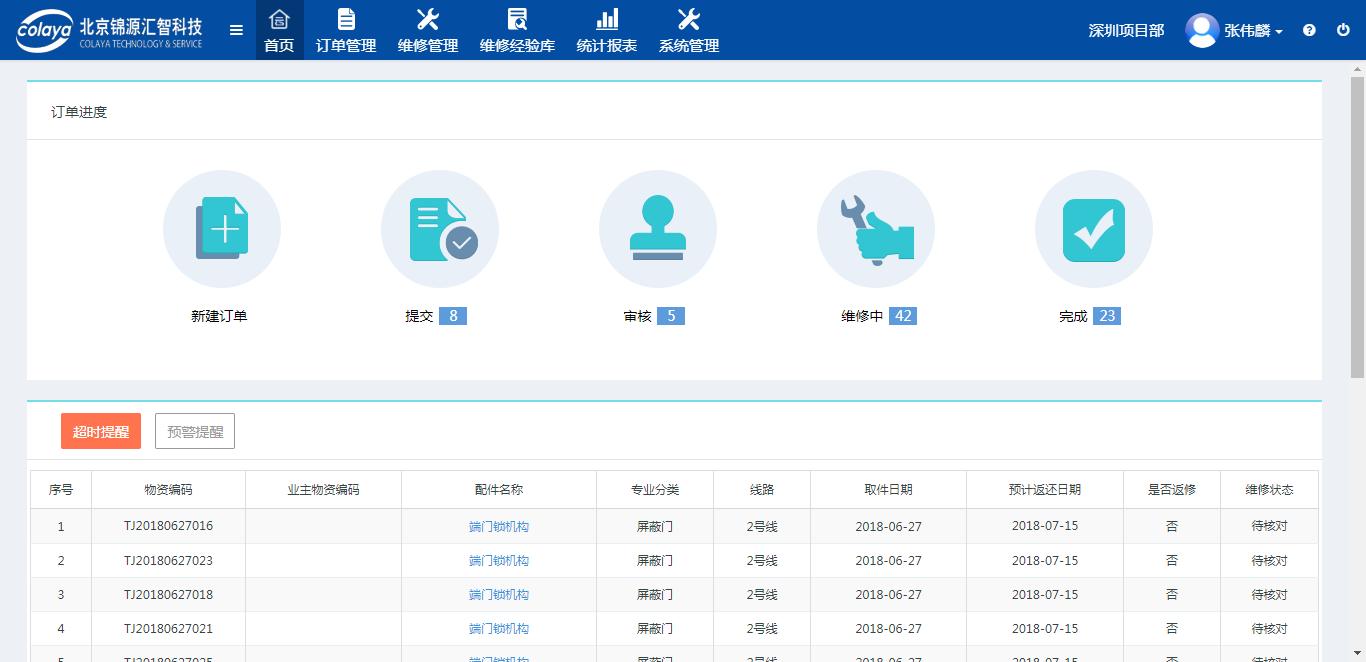The image size is (1366, 662).
Task: Click 待核对 status in row 1
Action: coord(1269,527)
